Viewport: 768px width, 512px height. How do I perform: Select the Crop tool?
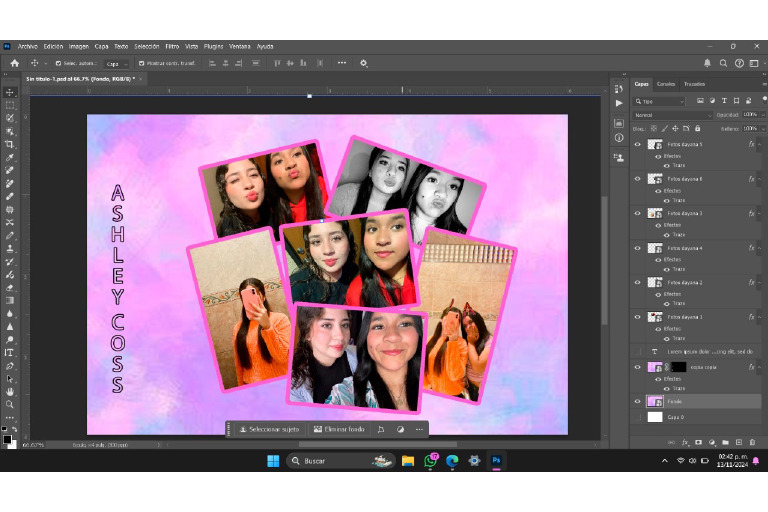[9, 144]
